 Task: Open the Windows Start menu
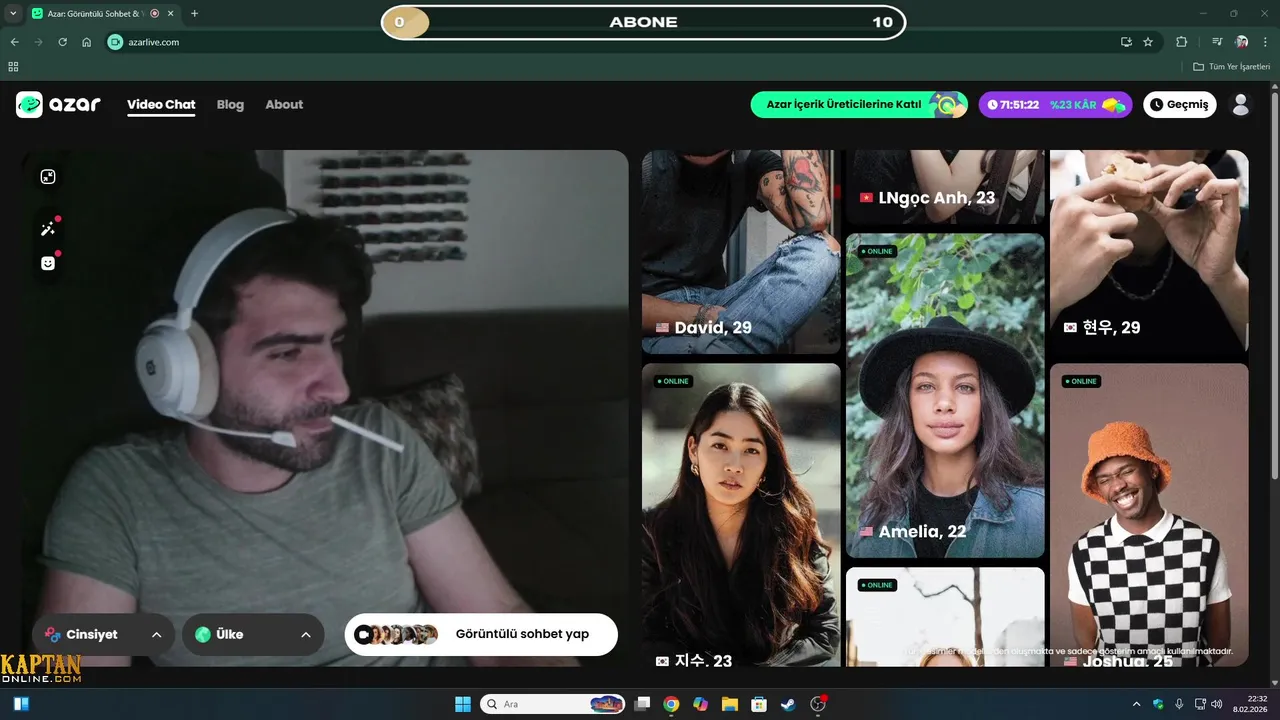pos(463,704)
